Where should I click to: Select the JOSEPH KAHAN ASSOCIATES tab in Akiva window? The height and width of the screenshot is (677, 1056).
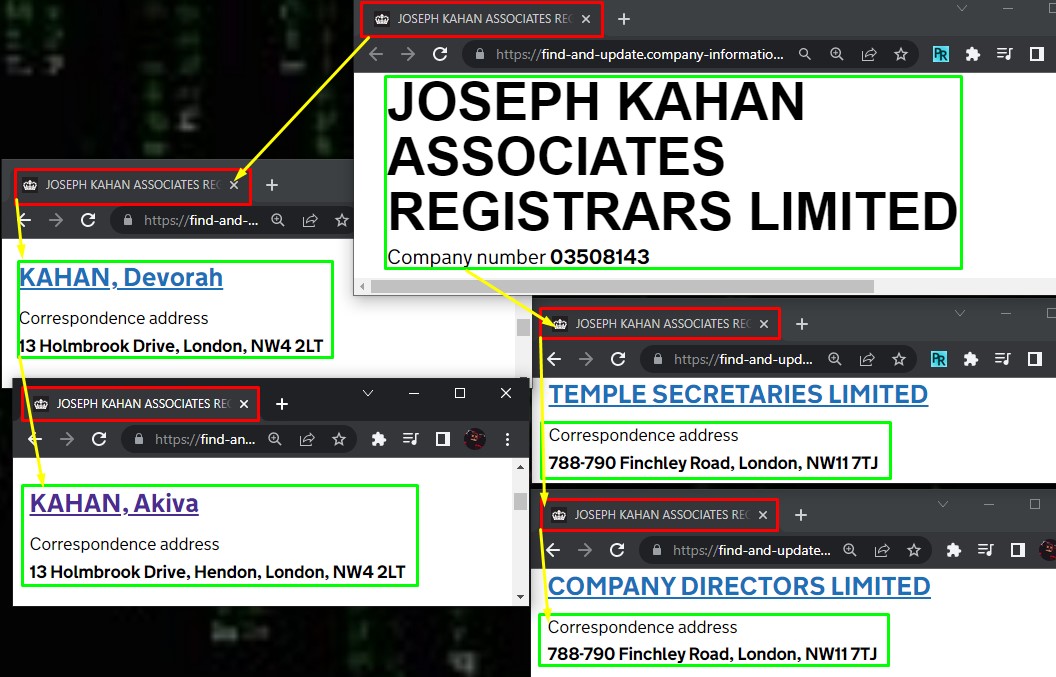click(x=139, y=404)
